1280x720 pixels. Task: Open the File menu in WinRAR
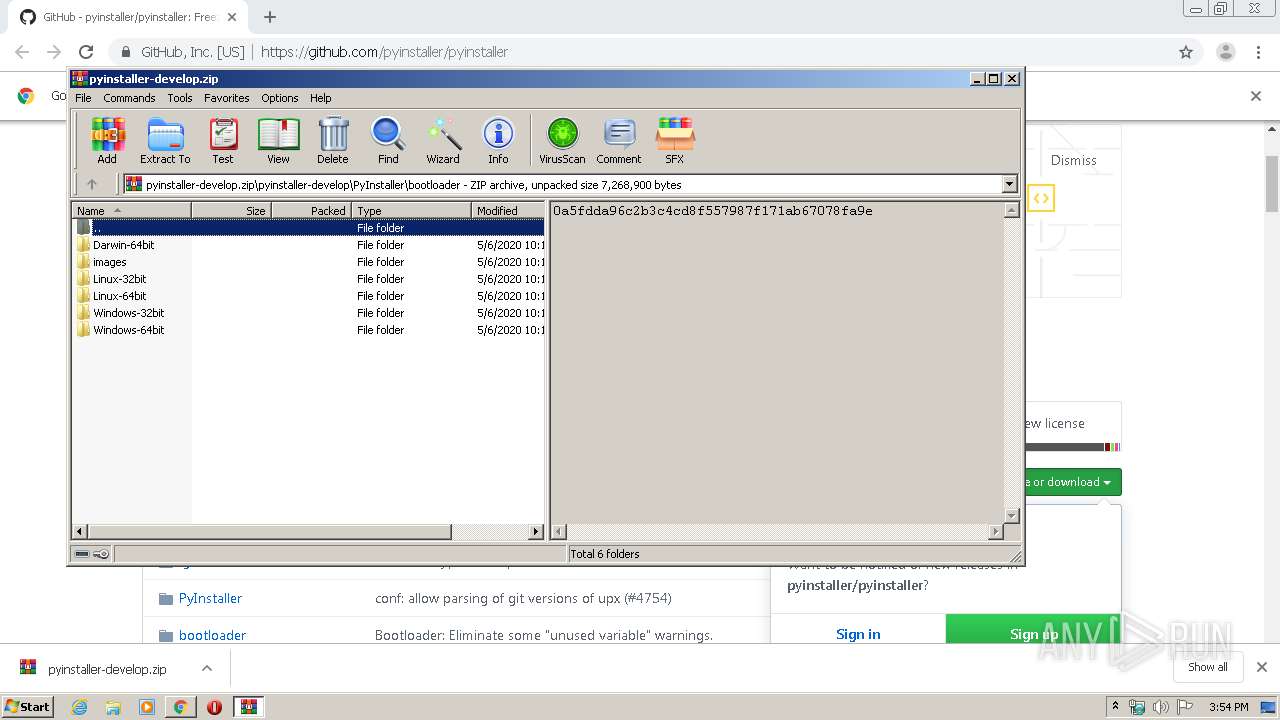coord(83,98)
